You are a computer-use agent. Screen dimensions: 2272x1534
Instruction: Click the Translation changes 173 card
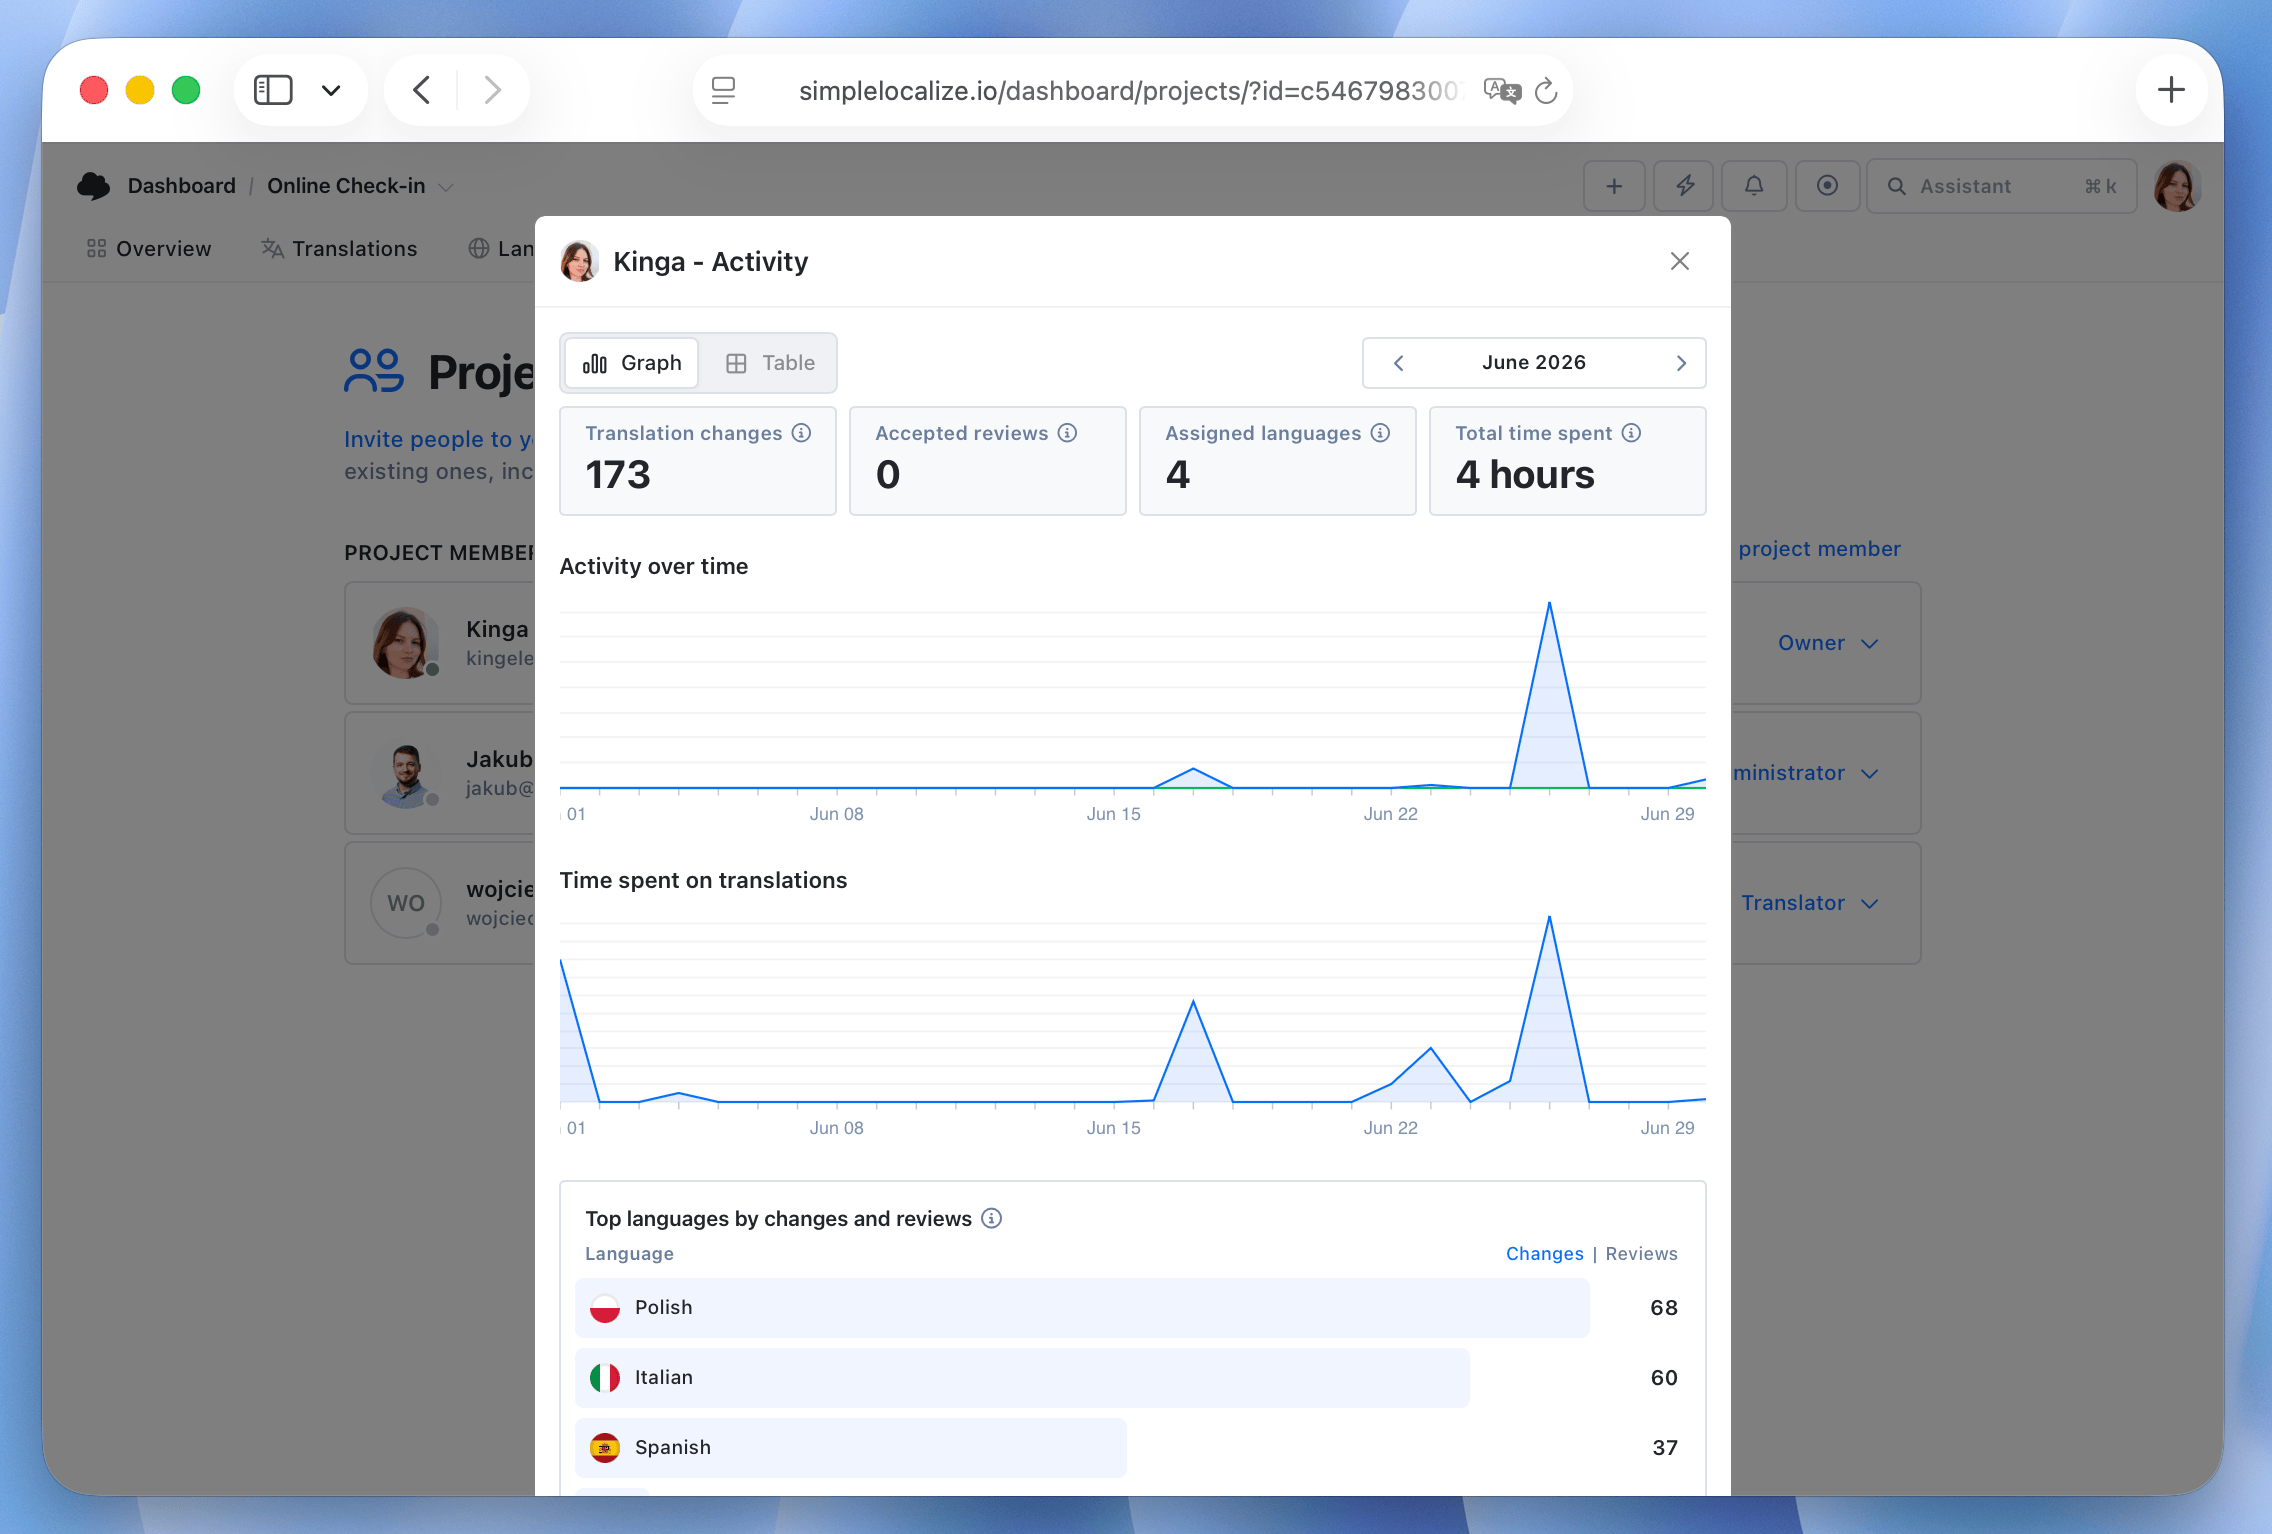pos(698,461)
